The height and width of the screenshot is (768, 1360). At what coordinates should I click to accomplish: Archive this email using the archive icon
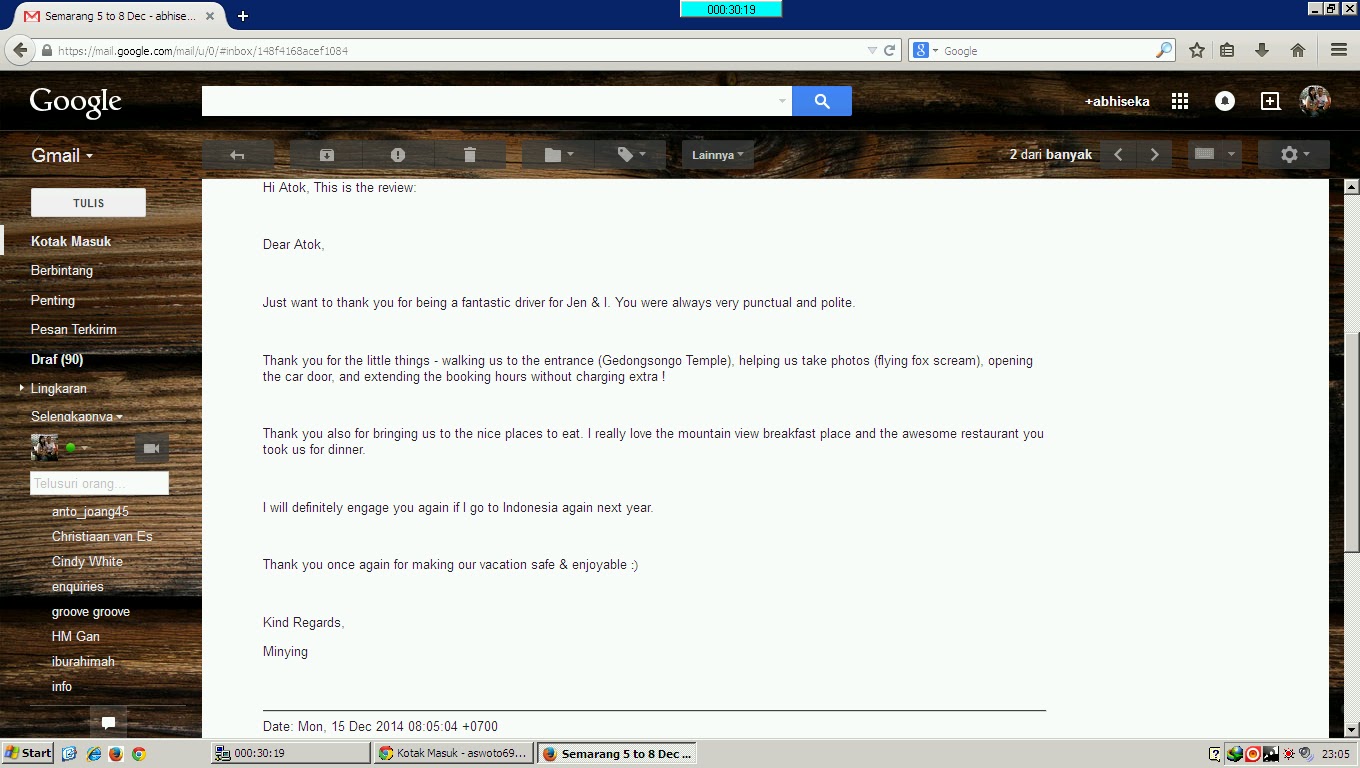326,155
